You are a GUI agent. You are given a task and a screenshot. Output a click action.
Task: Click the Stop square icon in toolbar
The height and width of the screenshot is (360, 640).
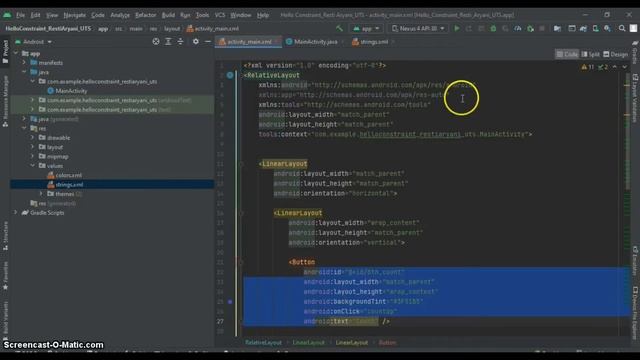(542, 29)
